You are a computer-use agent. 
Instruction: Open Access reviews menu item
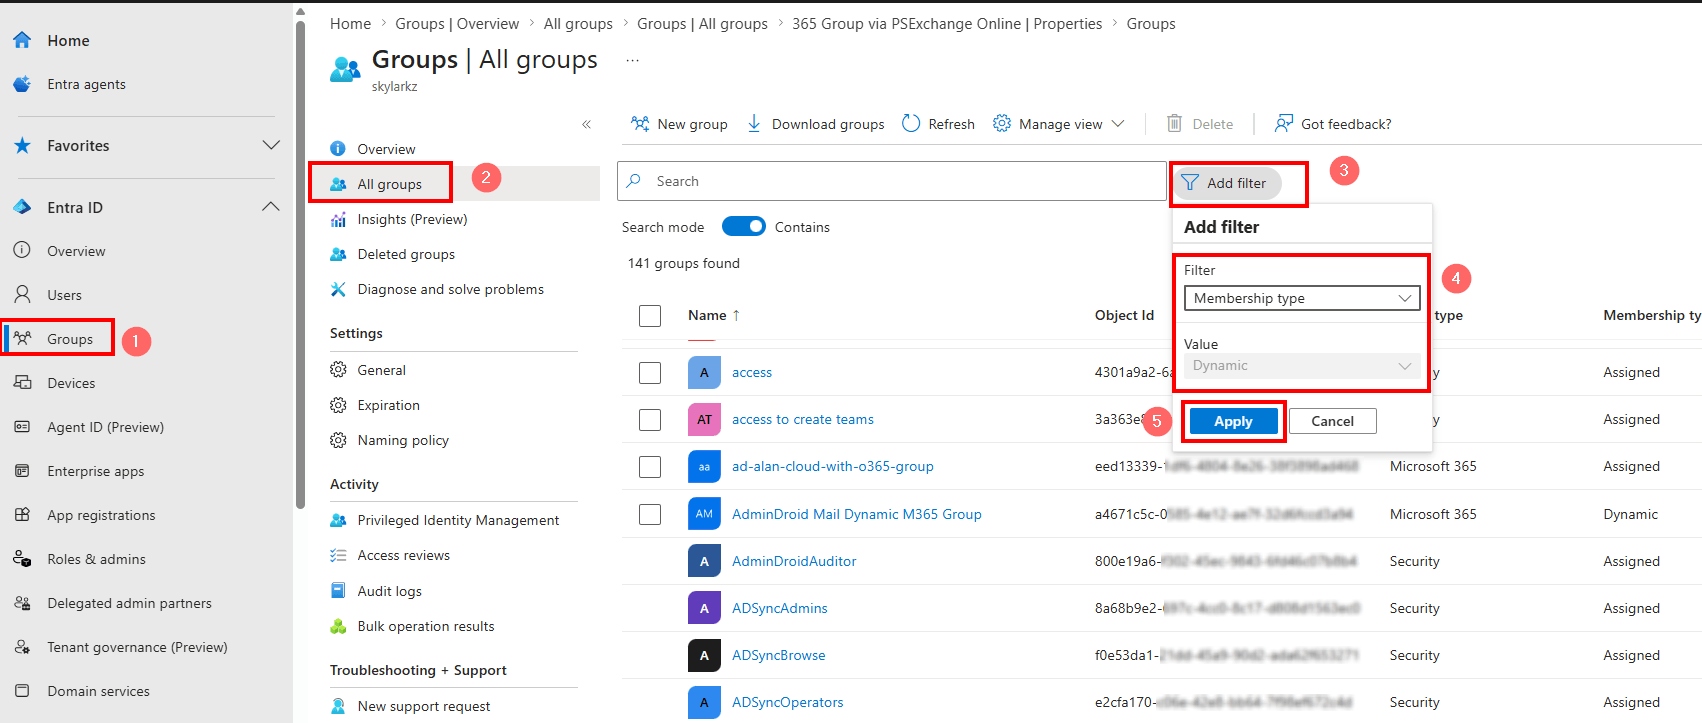[403, 555]
